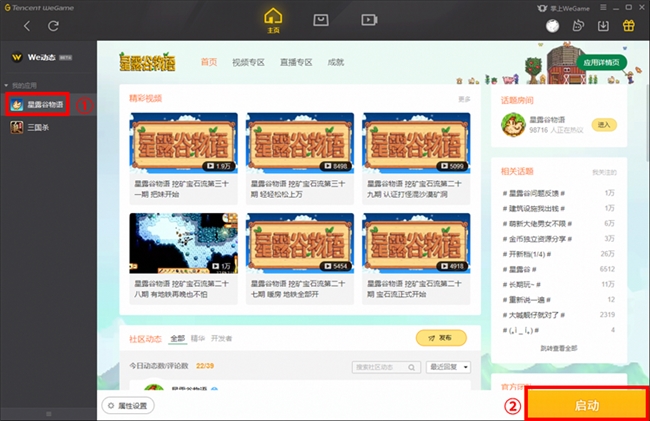
Task: Open 属性设置 properties settings
Action: (x=128, y=406)
